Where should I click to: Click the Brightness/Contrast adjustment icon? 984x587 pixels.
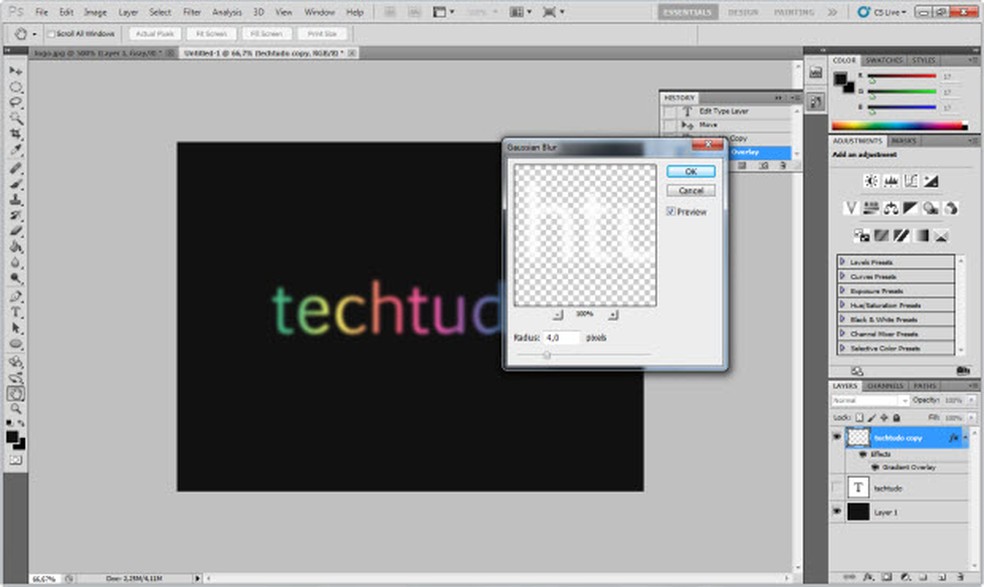coord(871,181)
